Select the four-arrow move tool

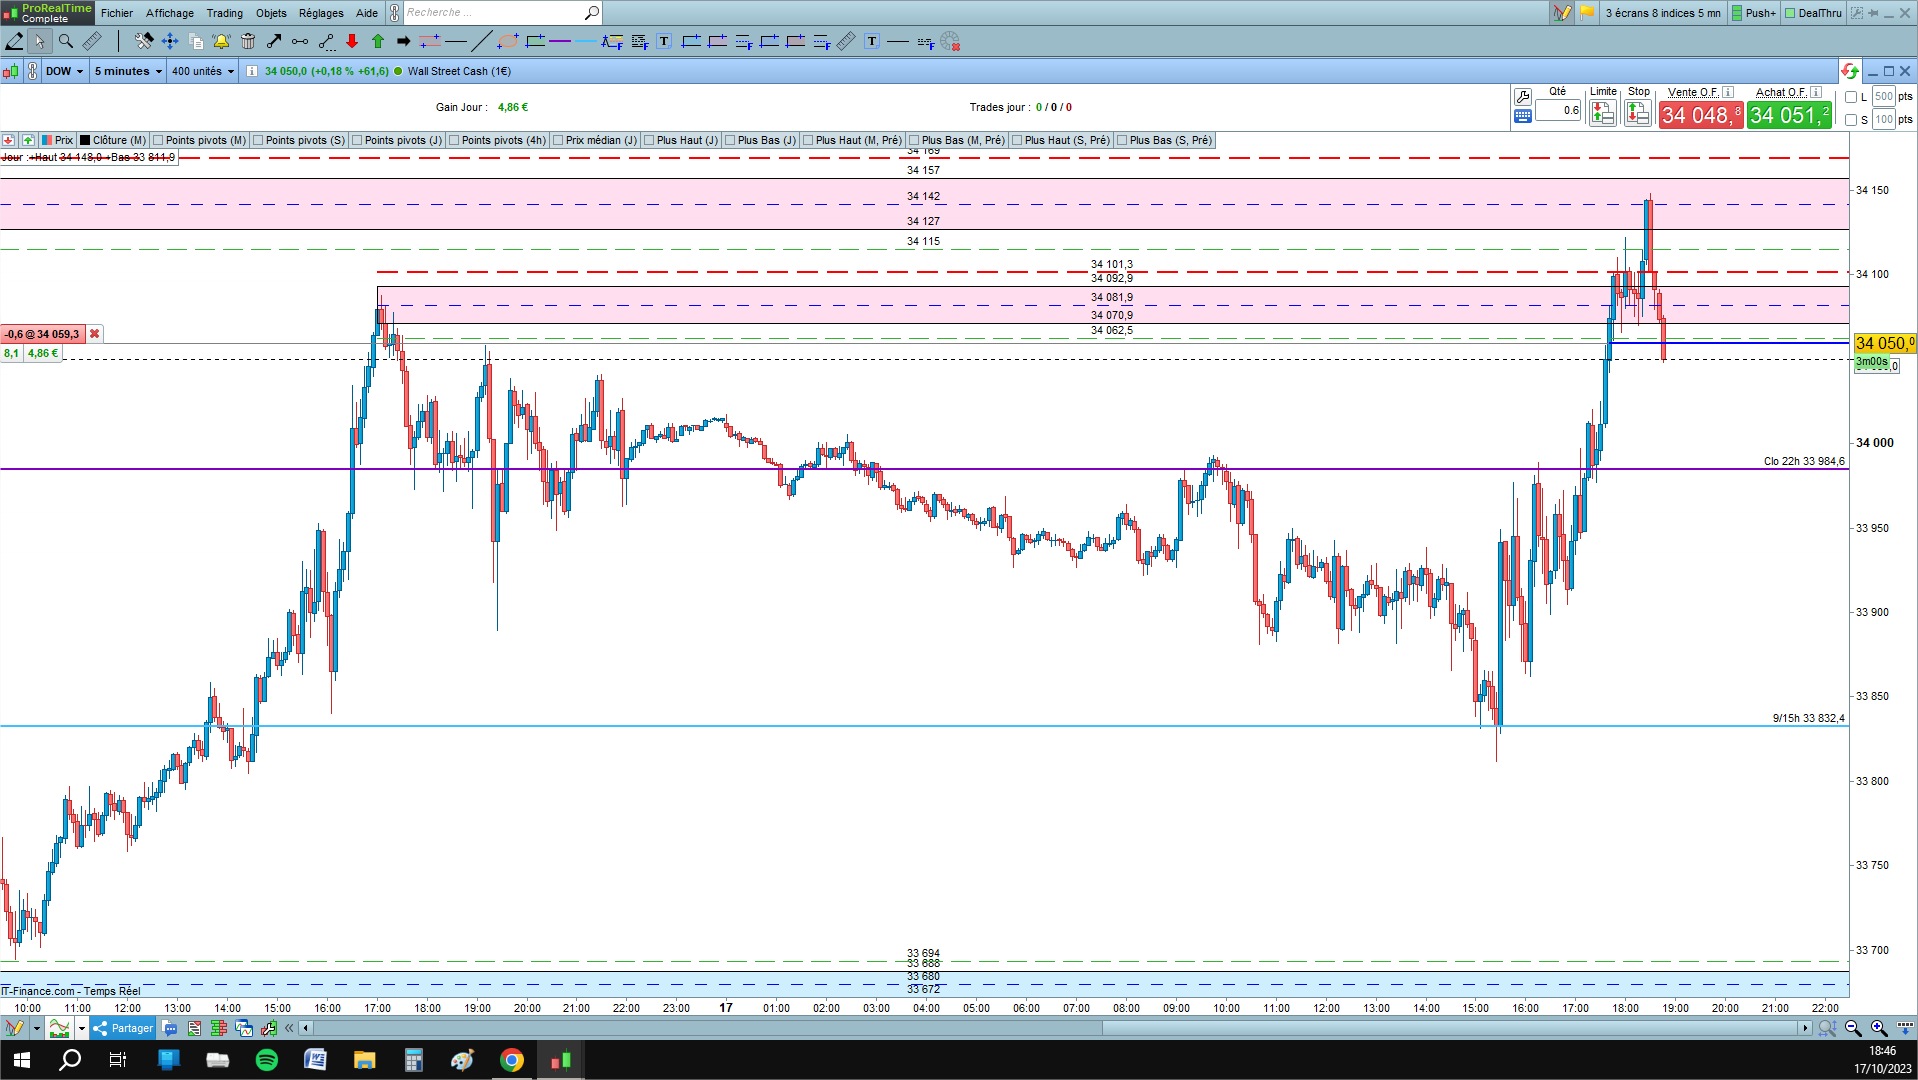(170, 41)
